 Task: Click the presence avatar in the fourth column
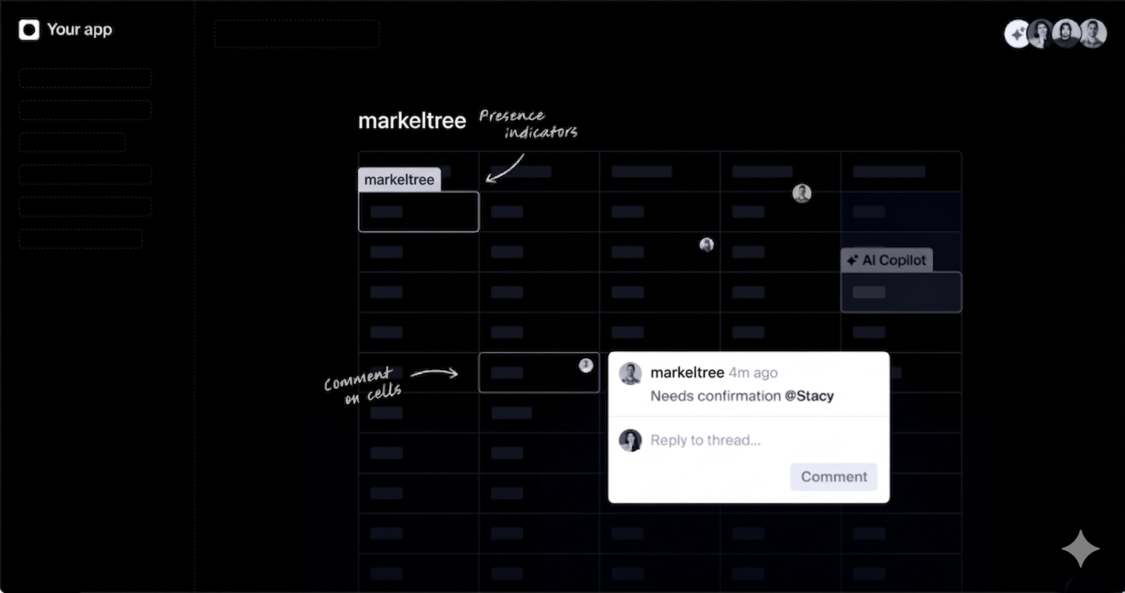pyautogui.click(x=801, y=194)
